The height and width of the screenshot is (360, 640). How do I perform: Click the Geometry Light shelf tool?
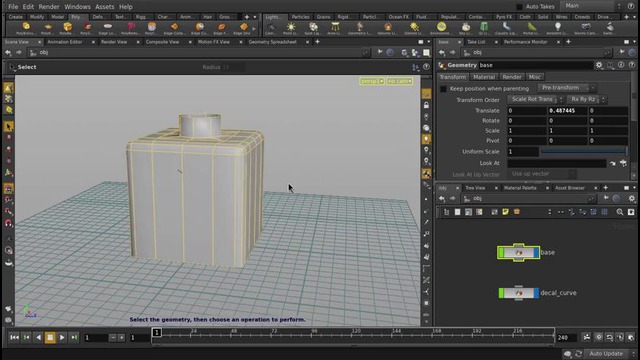tap(360, 28)
